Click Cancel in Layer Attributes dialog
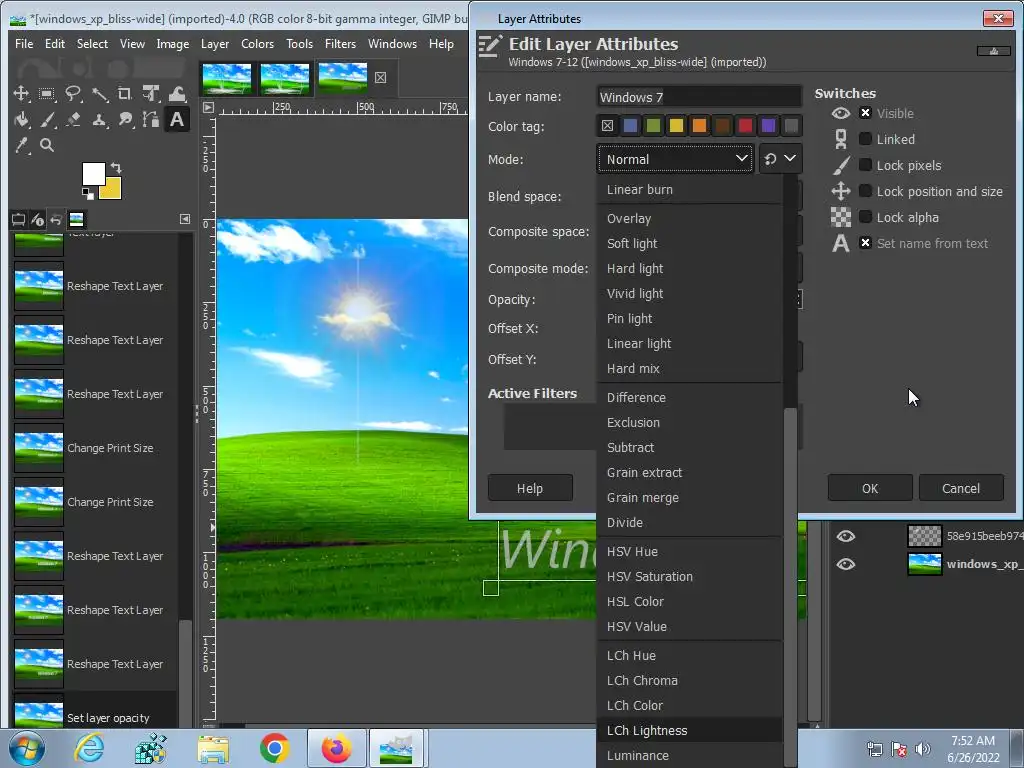This screenshot has width=1024, height=768. click(961, 488)
